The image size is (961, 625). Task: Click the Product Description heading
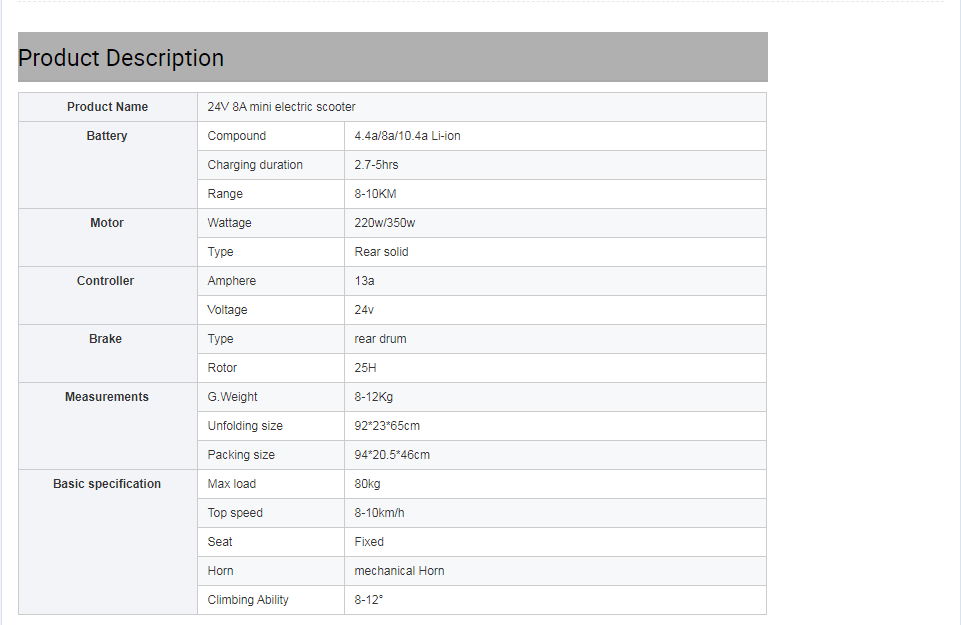(121, 58)
